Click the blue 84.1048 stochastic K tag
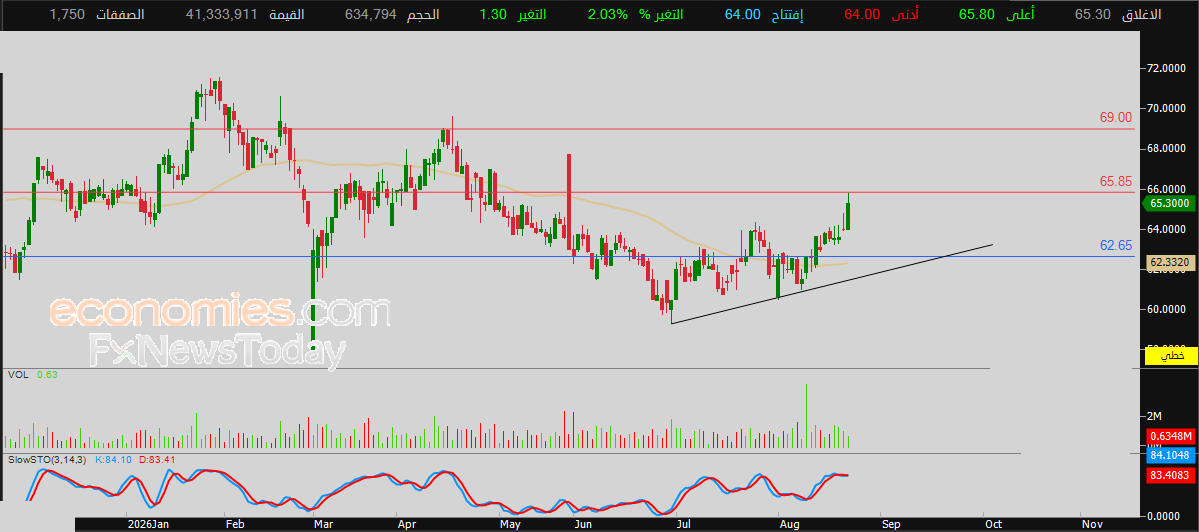1199x532 pixels. click(1171, 456)
